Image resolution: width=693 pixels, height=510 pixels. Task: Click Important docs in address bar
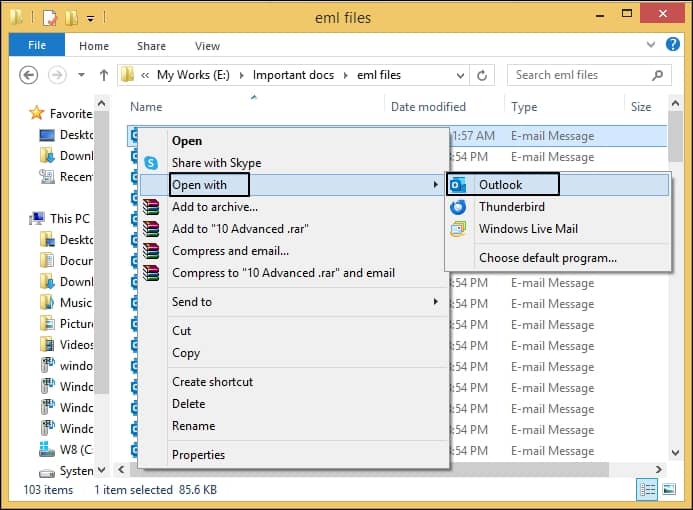point(293,75)
